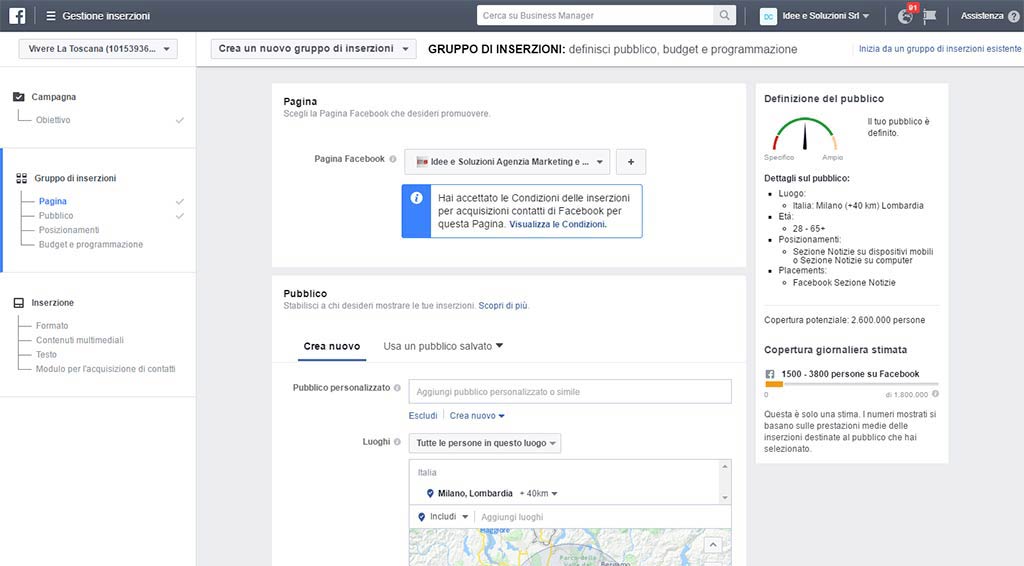Click the flag pages icon
Screen dimensions: 1024x566
(x=929, y=16)
